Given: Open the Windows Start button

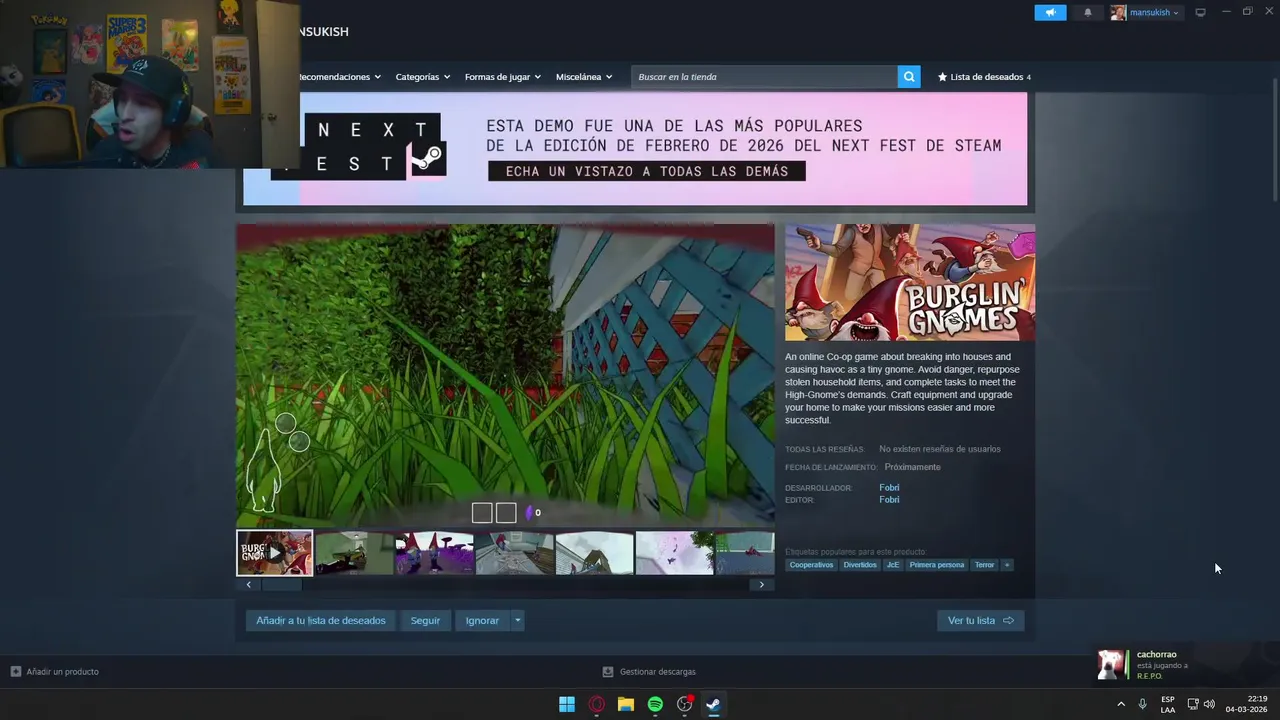Looking at the screenshot, I should 567,704.
